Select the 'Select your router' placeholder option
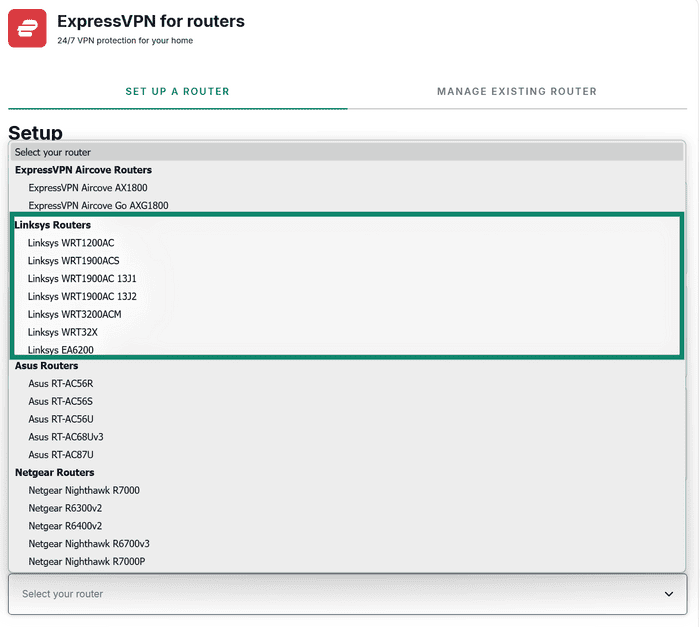 (x=347, y=152)
